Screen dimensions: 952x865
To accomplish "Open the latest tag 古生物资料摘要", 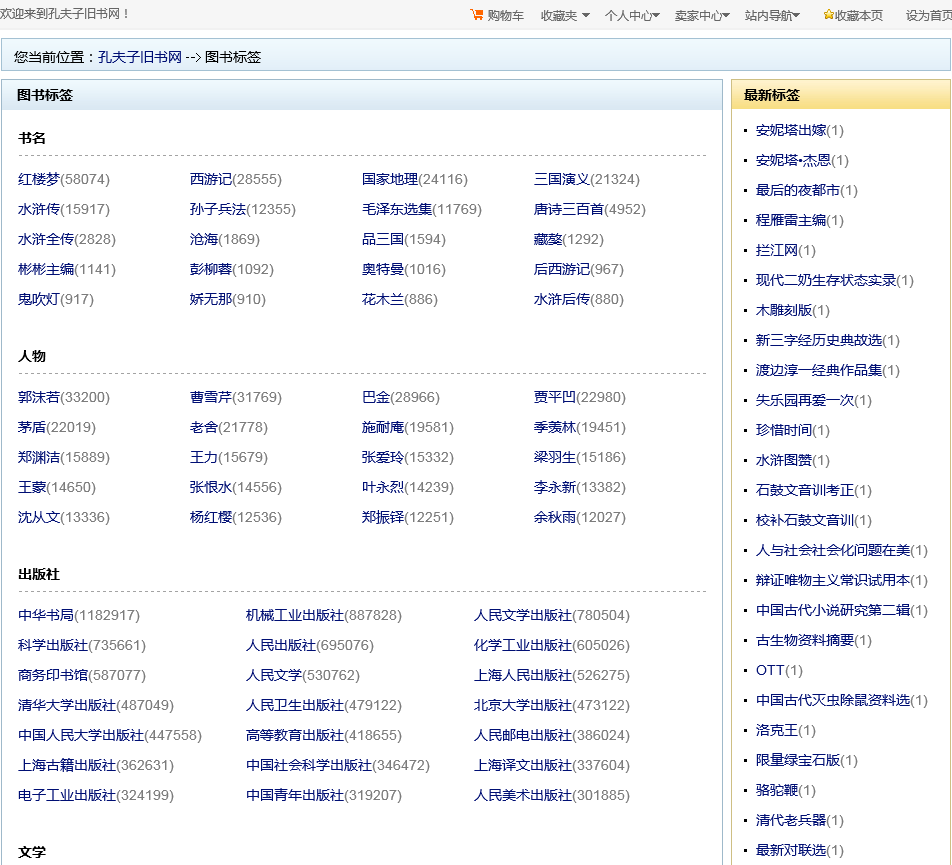I will coord(804,640).
